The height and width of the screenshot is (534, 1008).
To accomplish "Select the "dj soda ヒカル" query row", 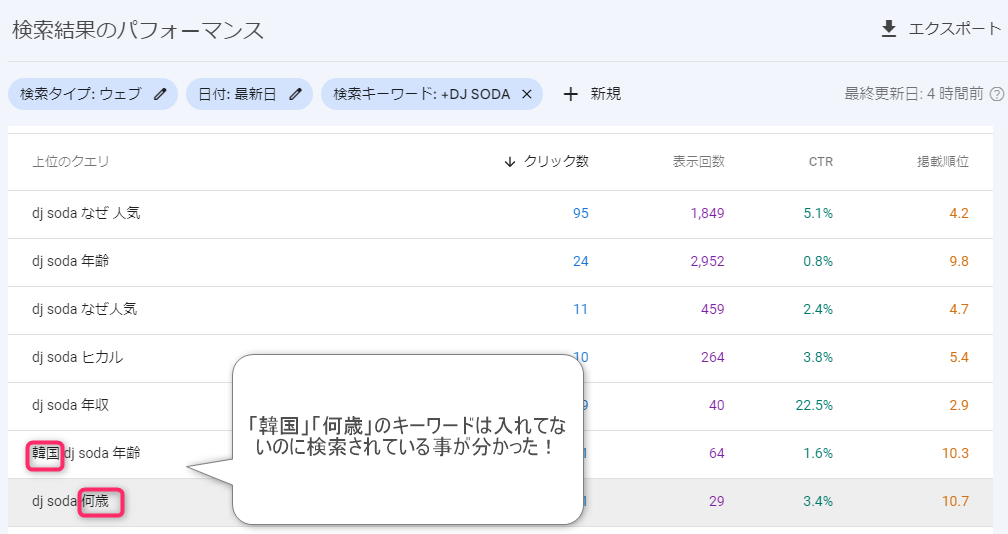I will tap(78, 357).
